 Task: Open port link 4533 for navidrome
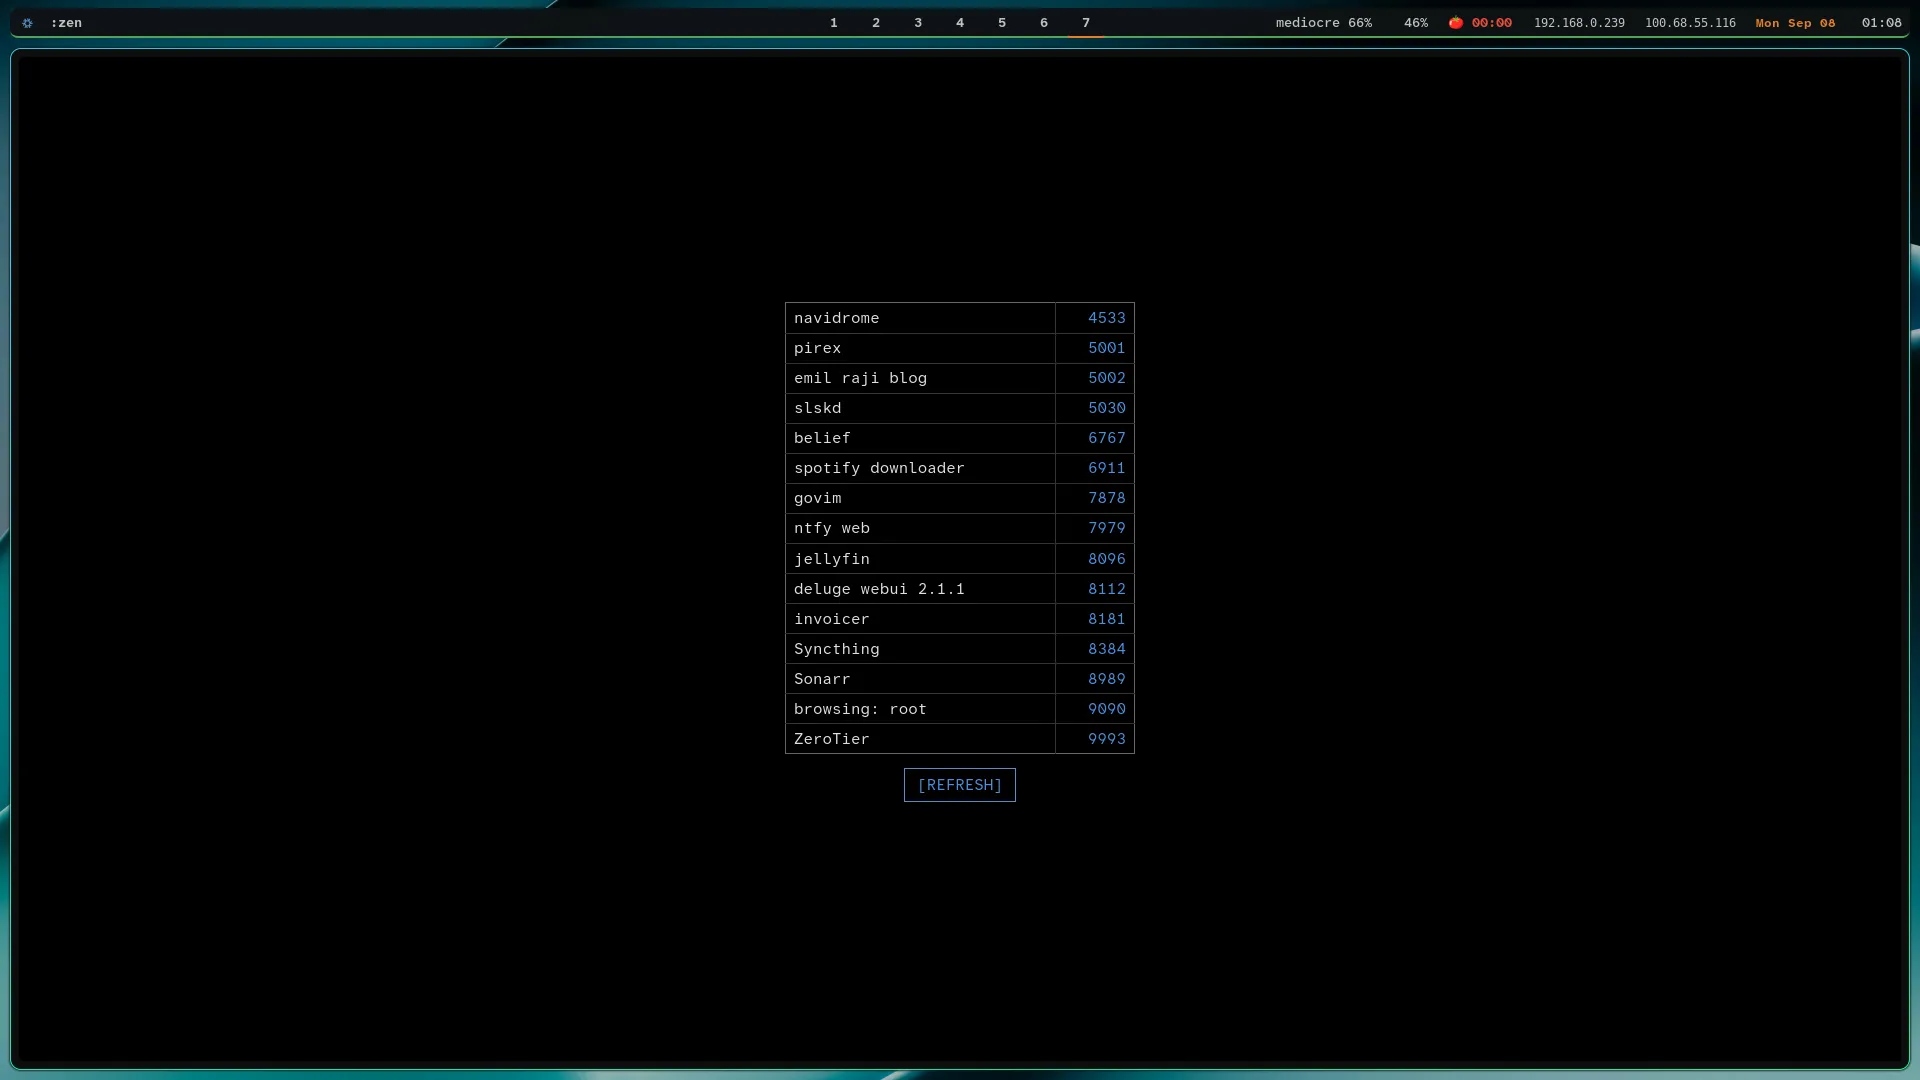[1106, 318]
